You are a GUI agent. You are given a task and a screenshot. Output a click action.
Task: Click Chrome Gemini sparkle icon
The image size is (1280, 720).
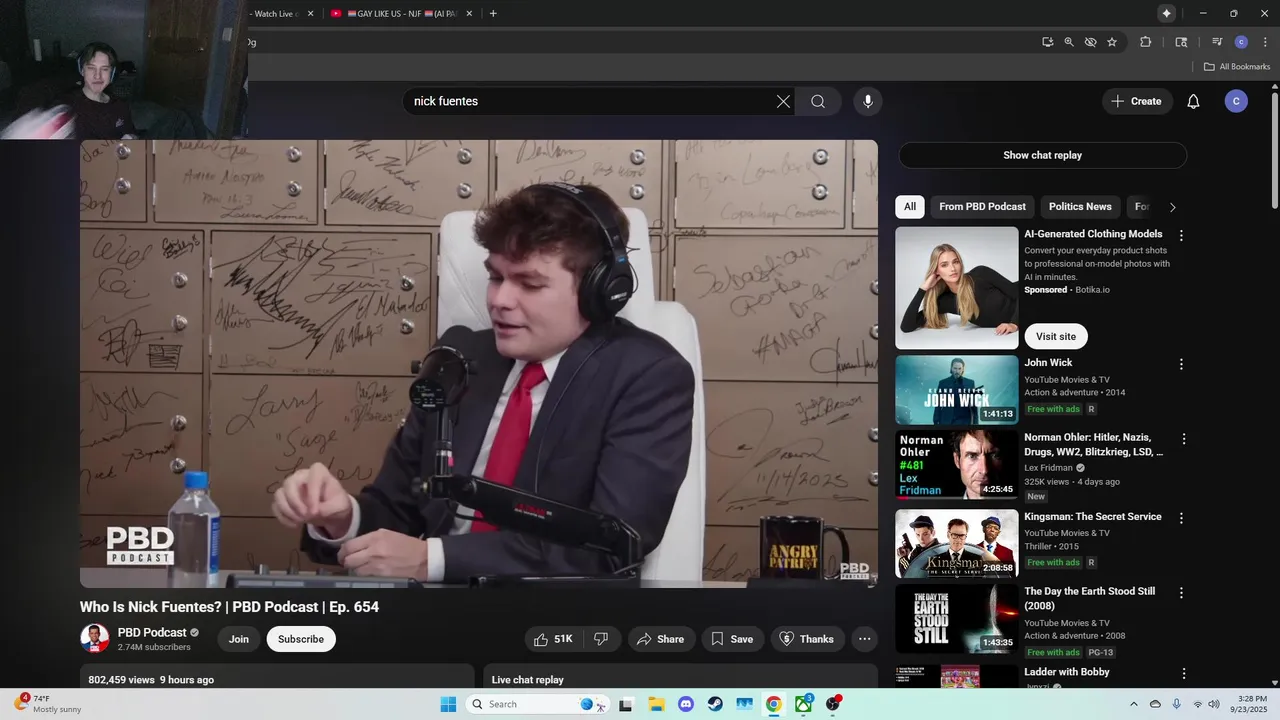1166,13
